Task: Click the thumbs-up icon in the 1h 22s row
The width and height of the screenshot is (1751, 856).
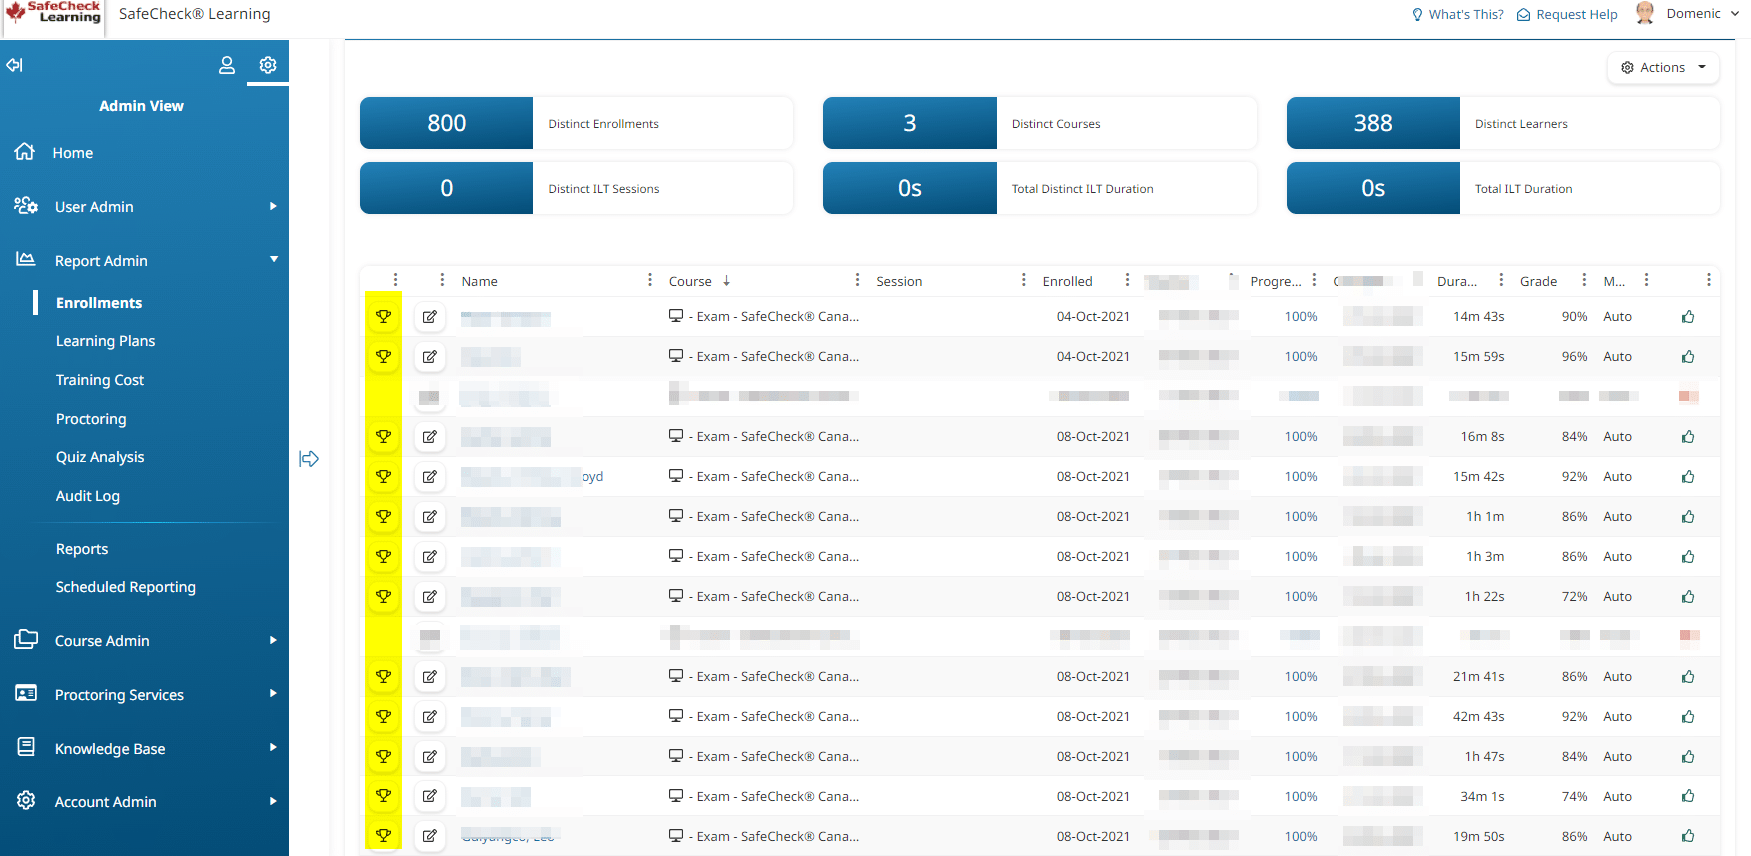Action: click(x=1688, y=597)
